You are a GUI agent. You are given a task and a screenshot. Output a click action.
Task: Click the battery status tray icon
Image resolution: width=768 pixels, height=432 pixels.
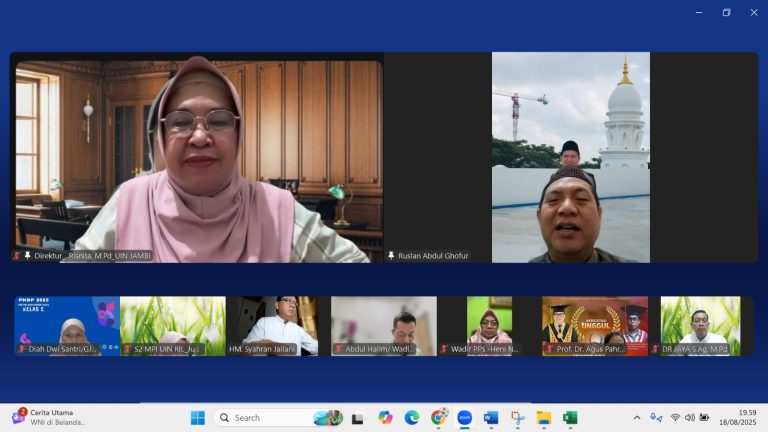[x=704, y=417]
